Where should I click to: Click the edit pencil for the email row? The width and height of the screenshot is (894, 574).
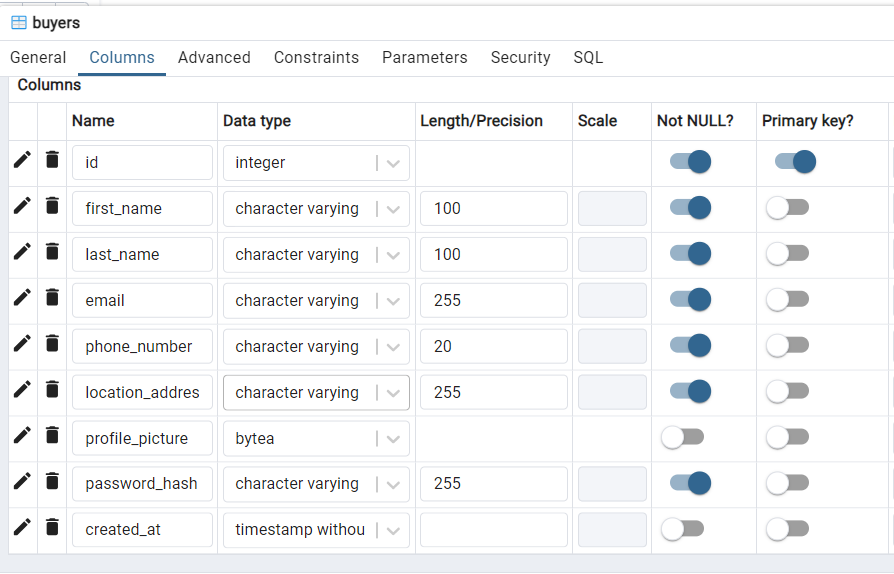[x=22, y=298]
